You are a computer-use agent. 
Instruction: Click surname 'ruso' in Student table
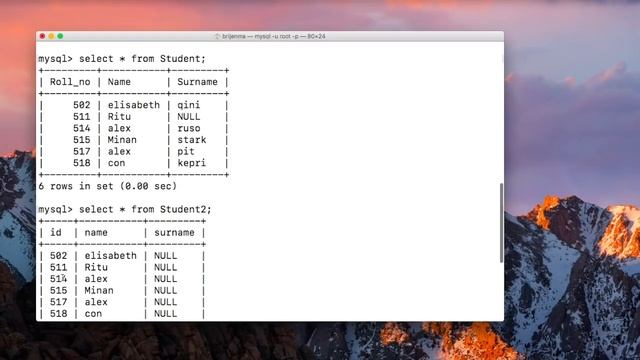click(x=189, y=128)
